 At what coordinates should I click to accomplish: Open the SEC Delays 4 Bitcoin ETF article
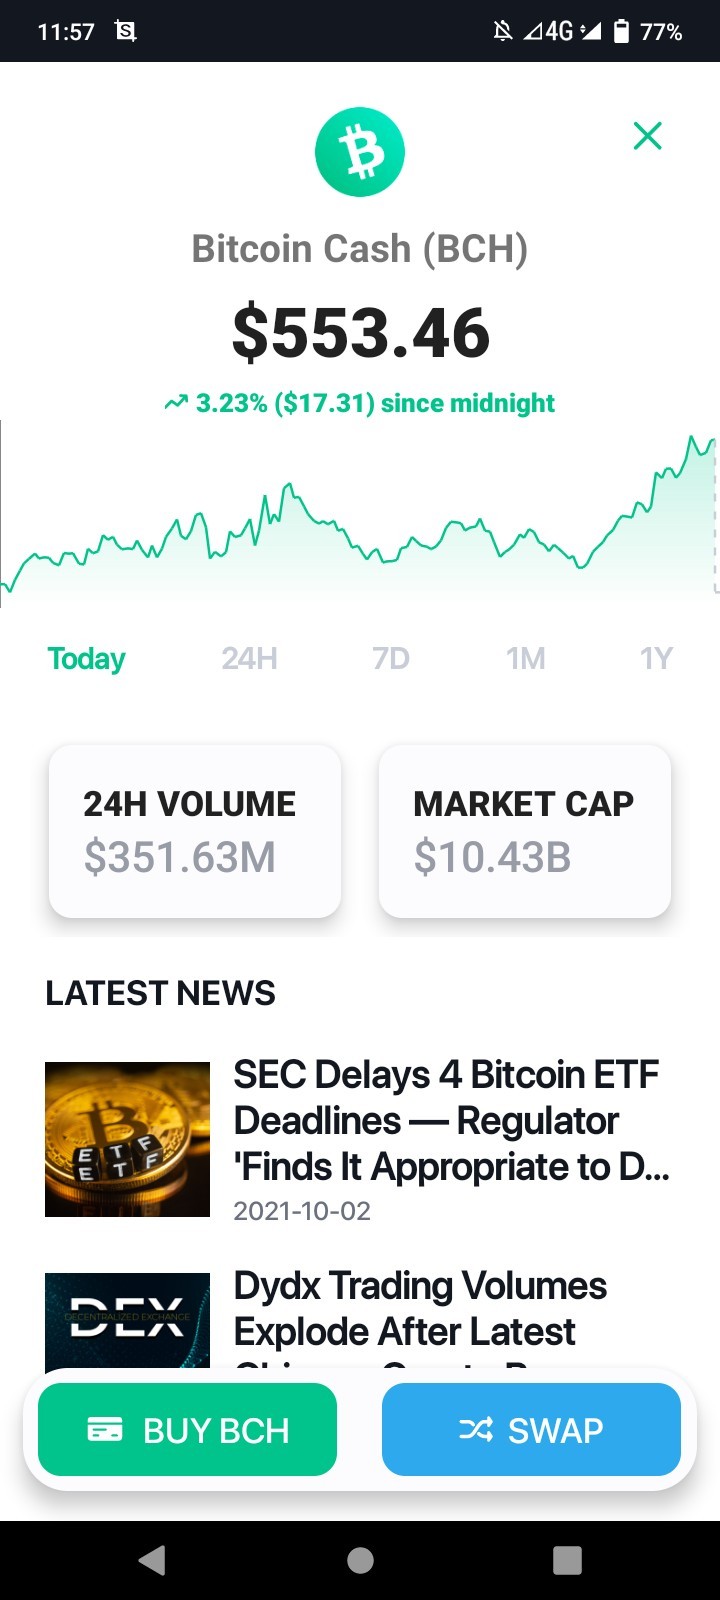pyautogui.click(x=452, y=1121)
